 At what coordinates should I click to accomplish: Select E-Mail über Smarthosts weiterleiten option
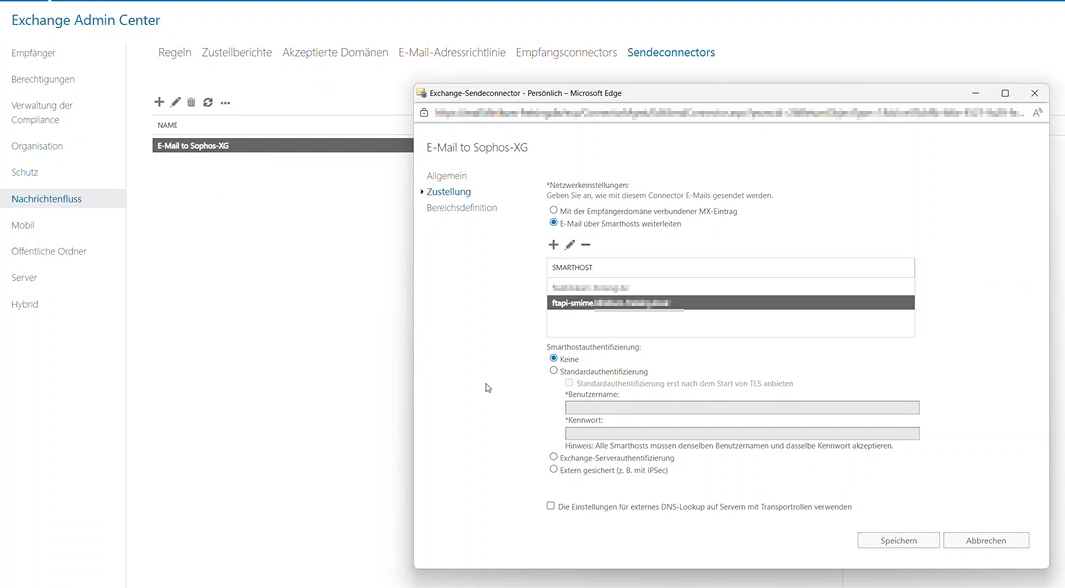tap(554, 223)
